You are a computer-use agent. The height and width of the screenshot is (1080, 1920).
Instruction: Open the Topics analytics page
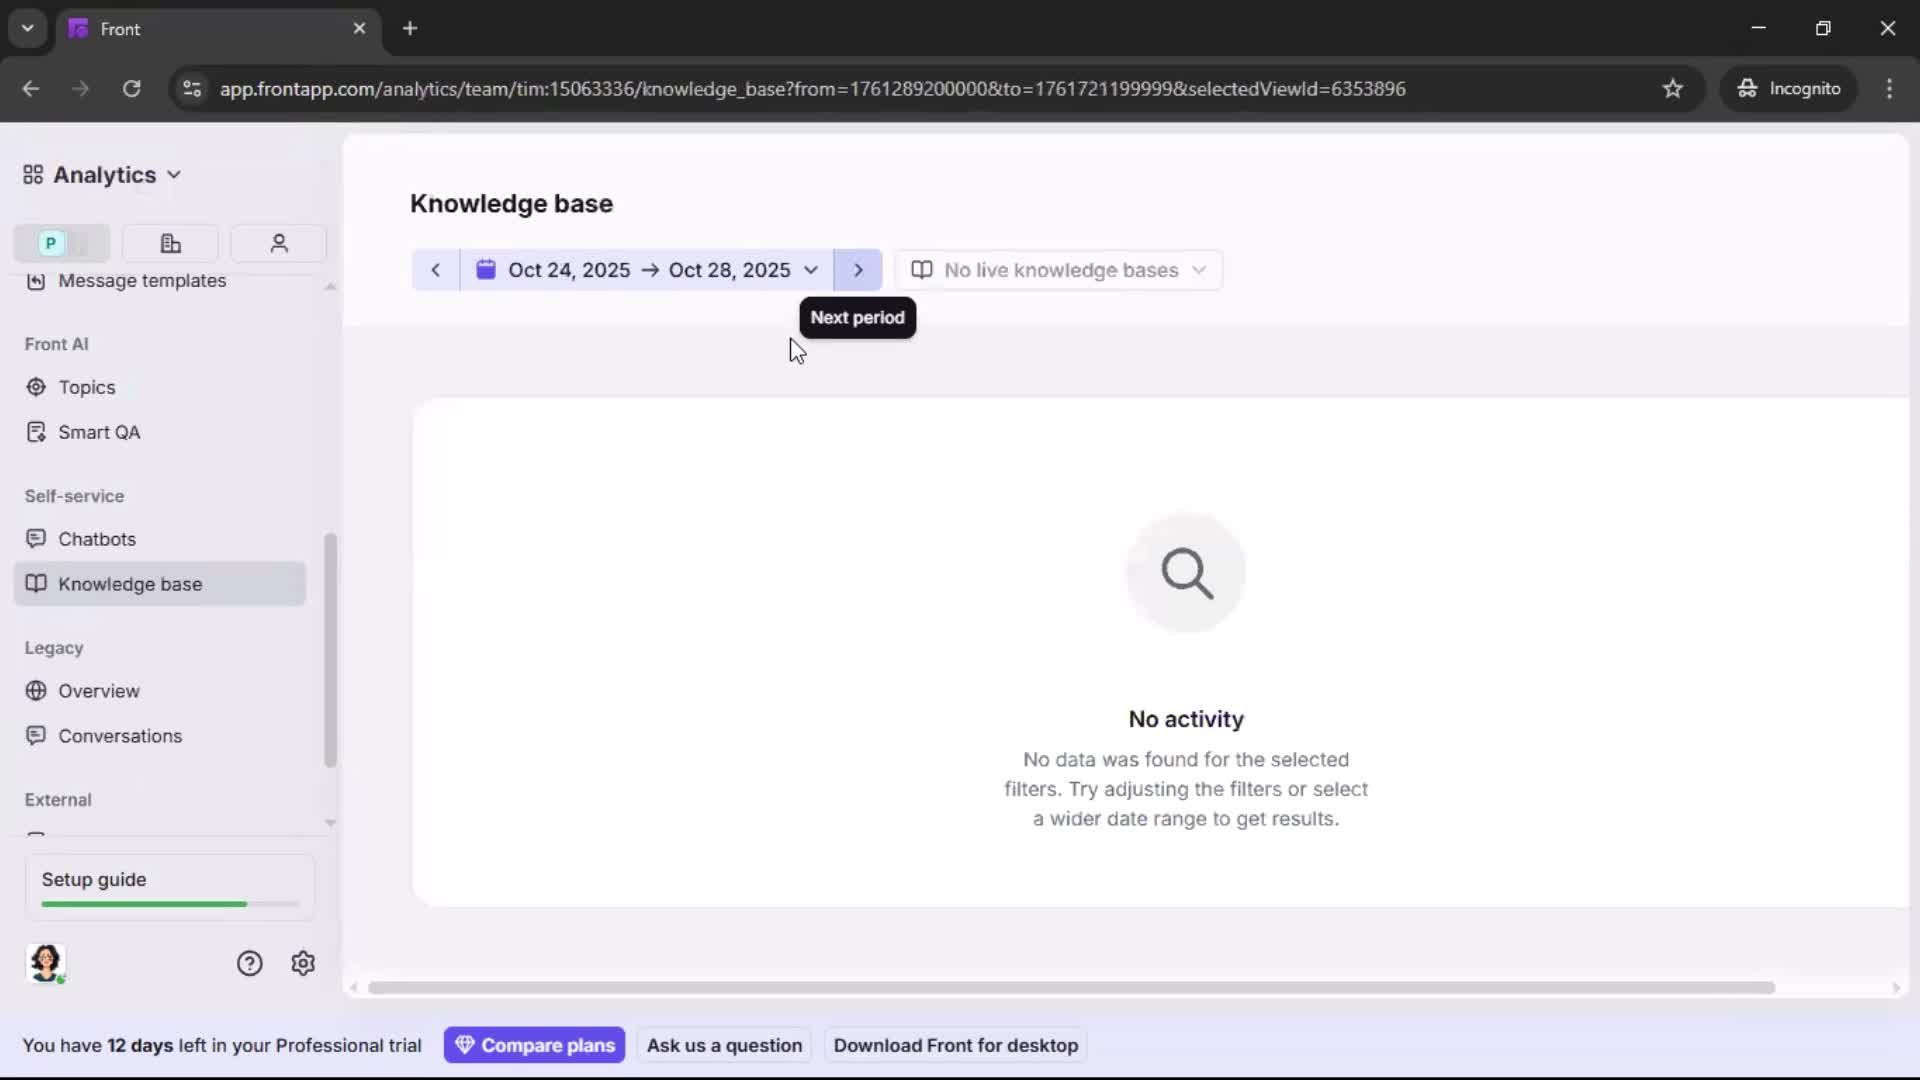click(87, 387)
